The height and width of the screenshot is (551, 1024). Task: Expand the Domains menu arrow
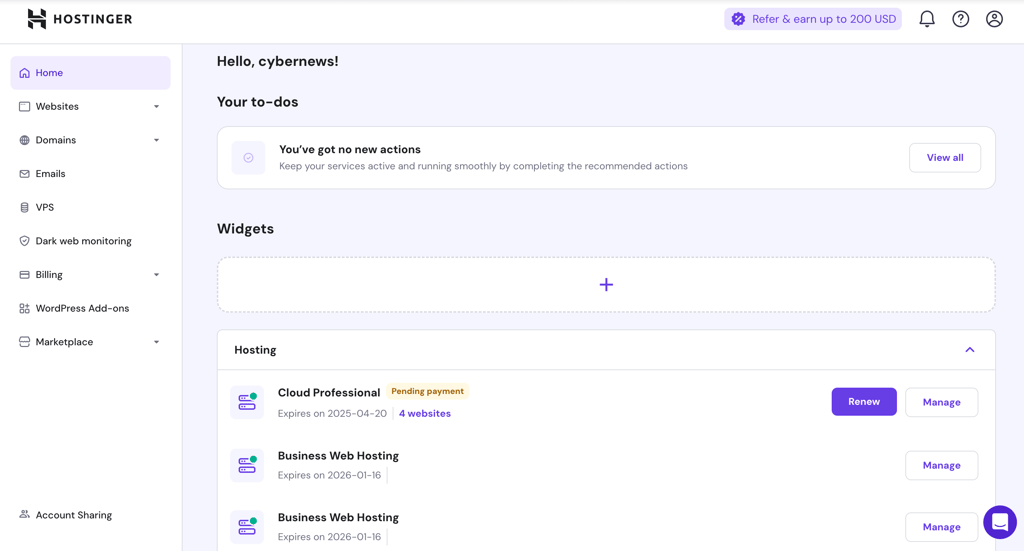point(156,140)
